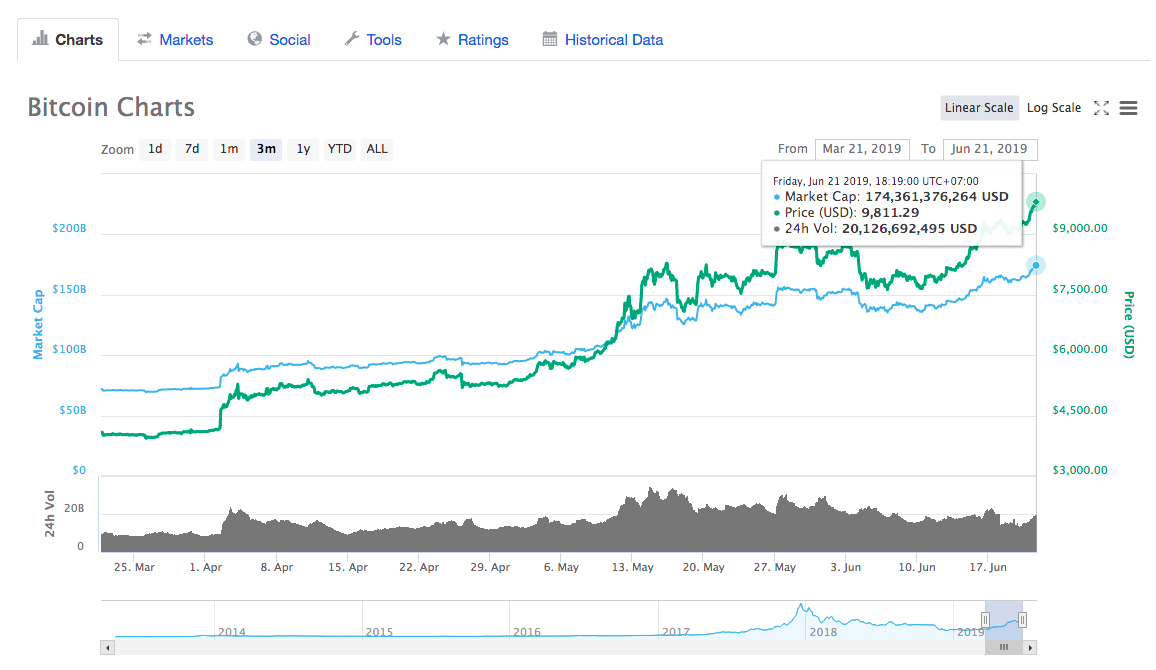This screenshot has width=1156, height=670.
Task: Switch chart to Log Scale
Action: 1054,108
